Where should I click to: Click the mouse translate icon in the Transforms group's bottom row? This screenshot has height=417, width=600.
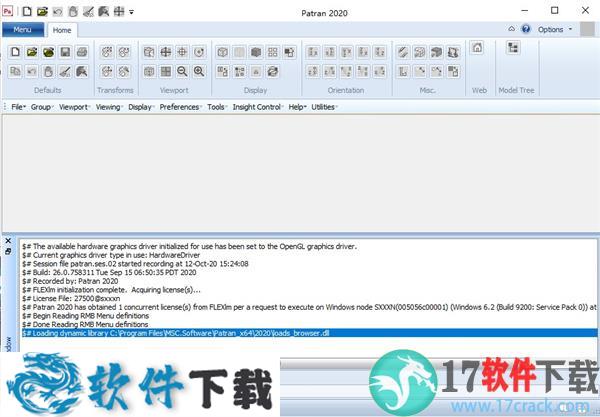(x=107, y=71)
